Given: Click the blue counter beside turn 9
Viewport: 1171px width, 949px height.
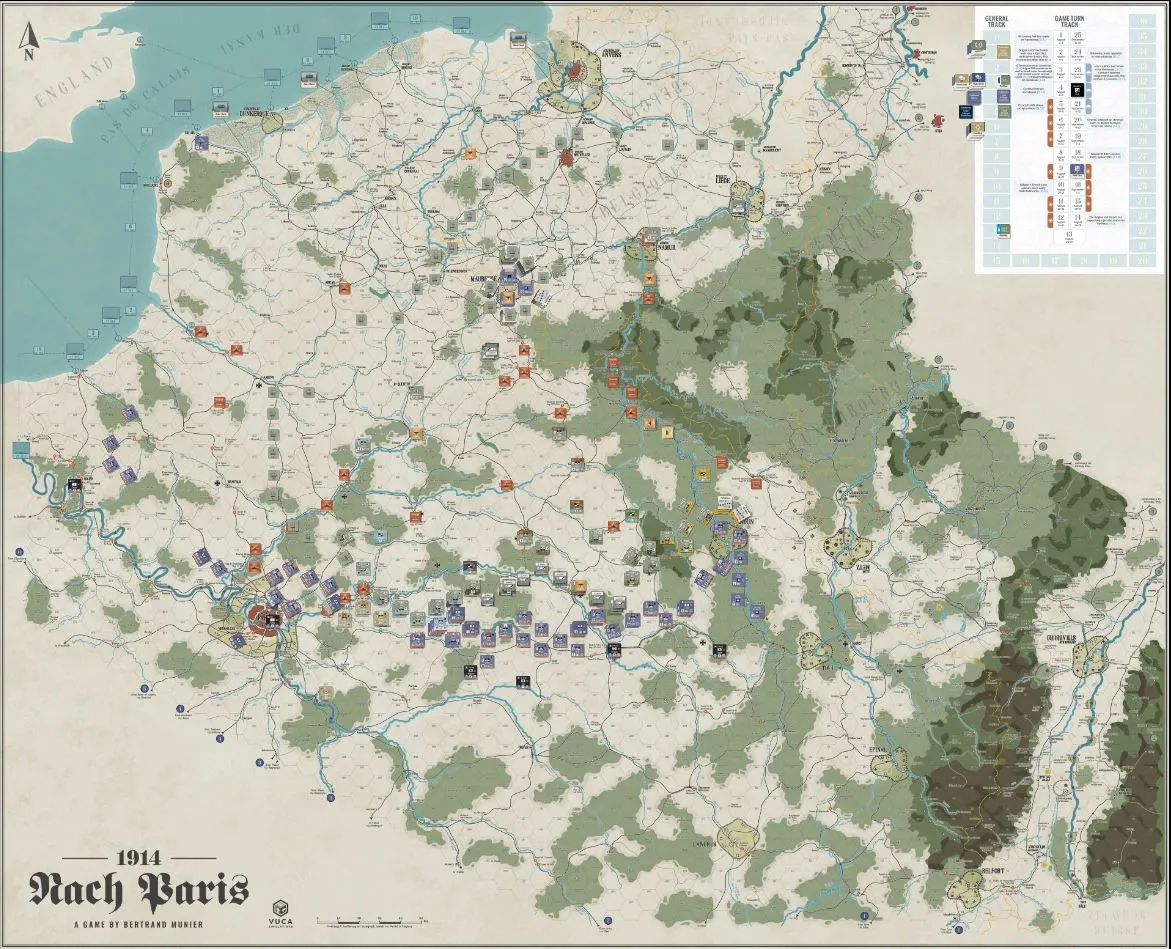Looking at the screenshot, I should click(x=1078, y=171).
